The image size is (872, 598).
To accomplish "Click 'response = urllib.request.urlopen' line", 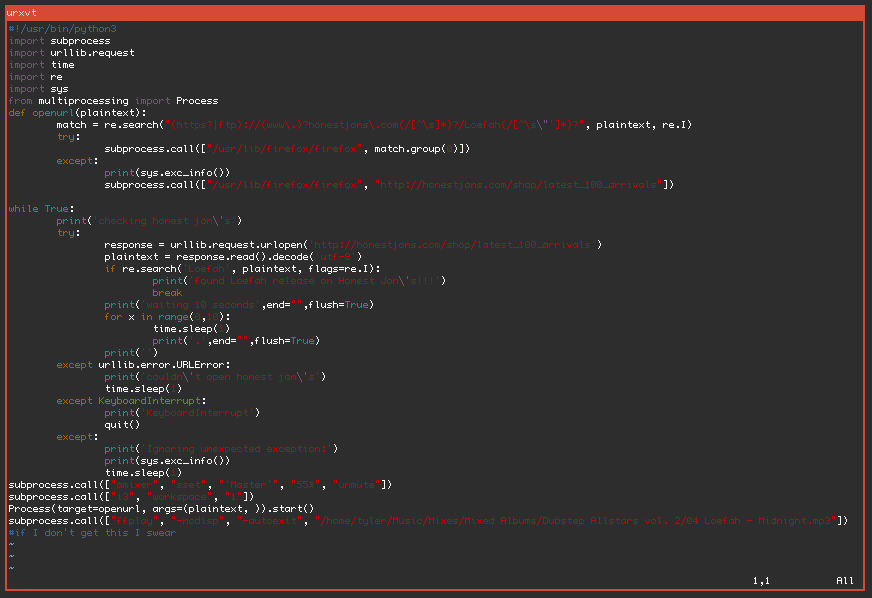I will [x=353, y=245].
